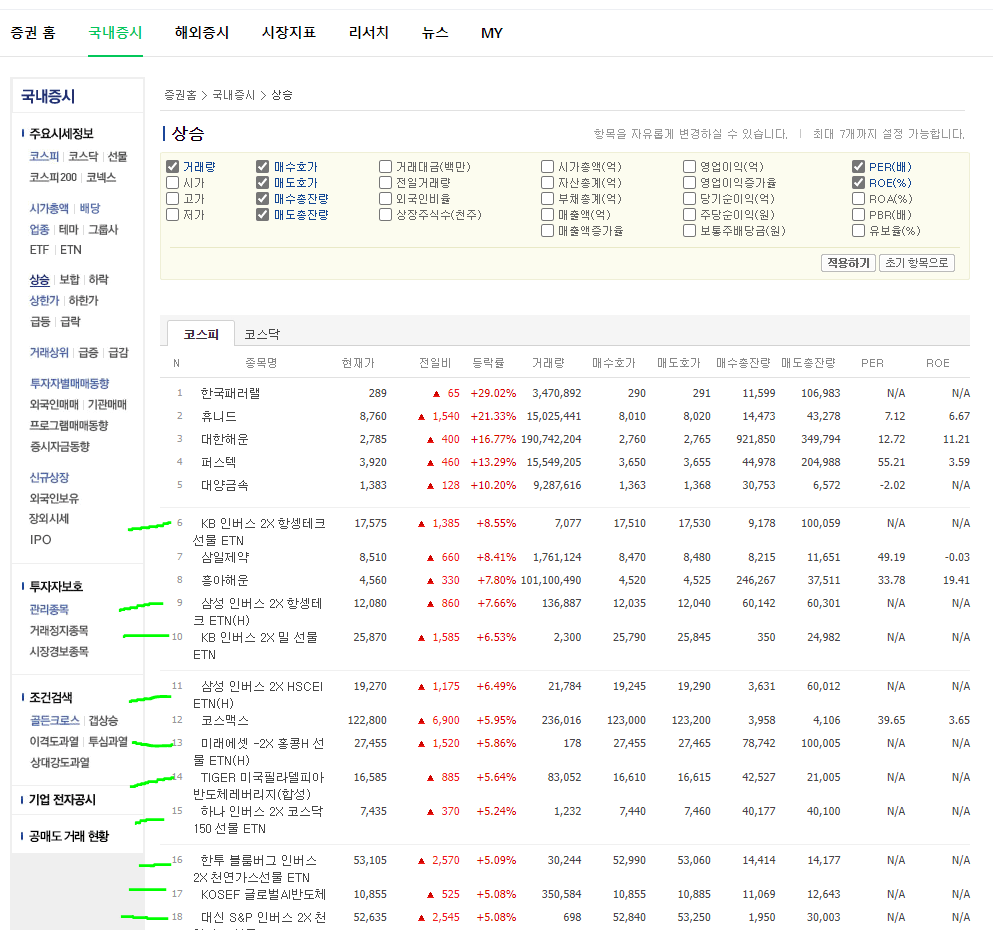The width and height of the screenshot is (993, 930).
Task: Uncheck the 매도호가 checkbox
Action: coord(262,183)
